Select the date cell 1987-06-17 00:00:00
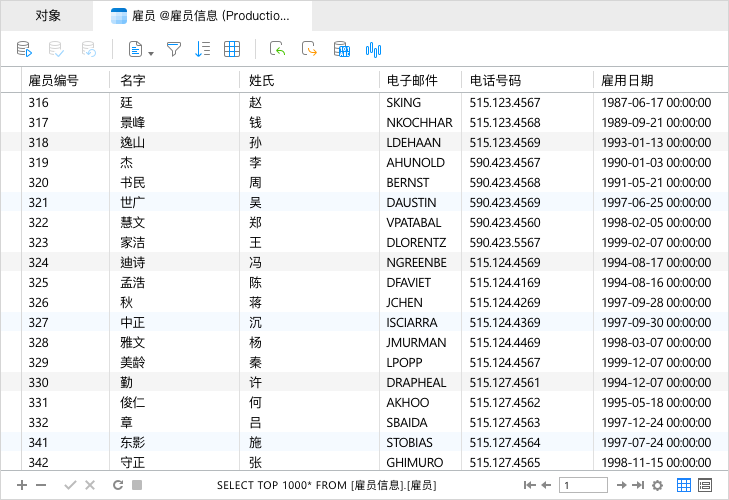Screen dimensions: 729x500 661,102
